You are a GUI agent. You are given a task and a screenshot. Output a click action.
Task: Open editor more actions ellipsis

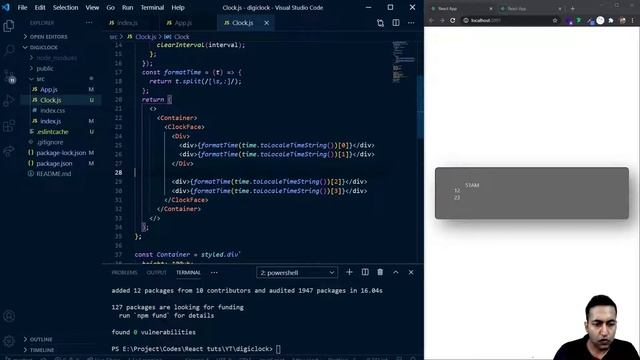[411, 23]
